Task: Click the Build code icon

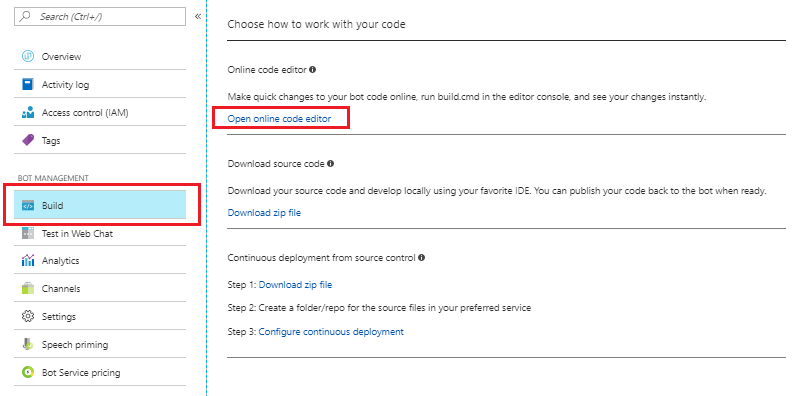Action: click(27, 206)
